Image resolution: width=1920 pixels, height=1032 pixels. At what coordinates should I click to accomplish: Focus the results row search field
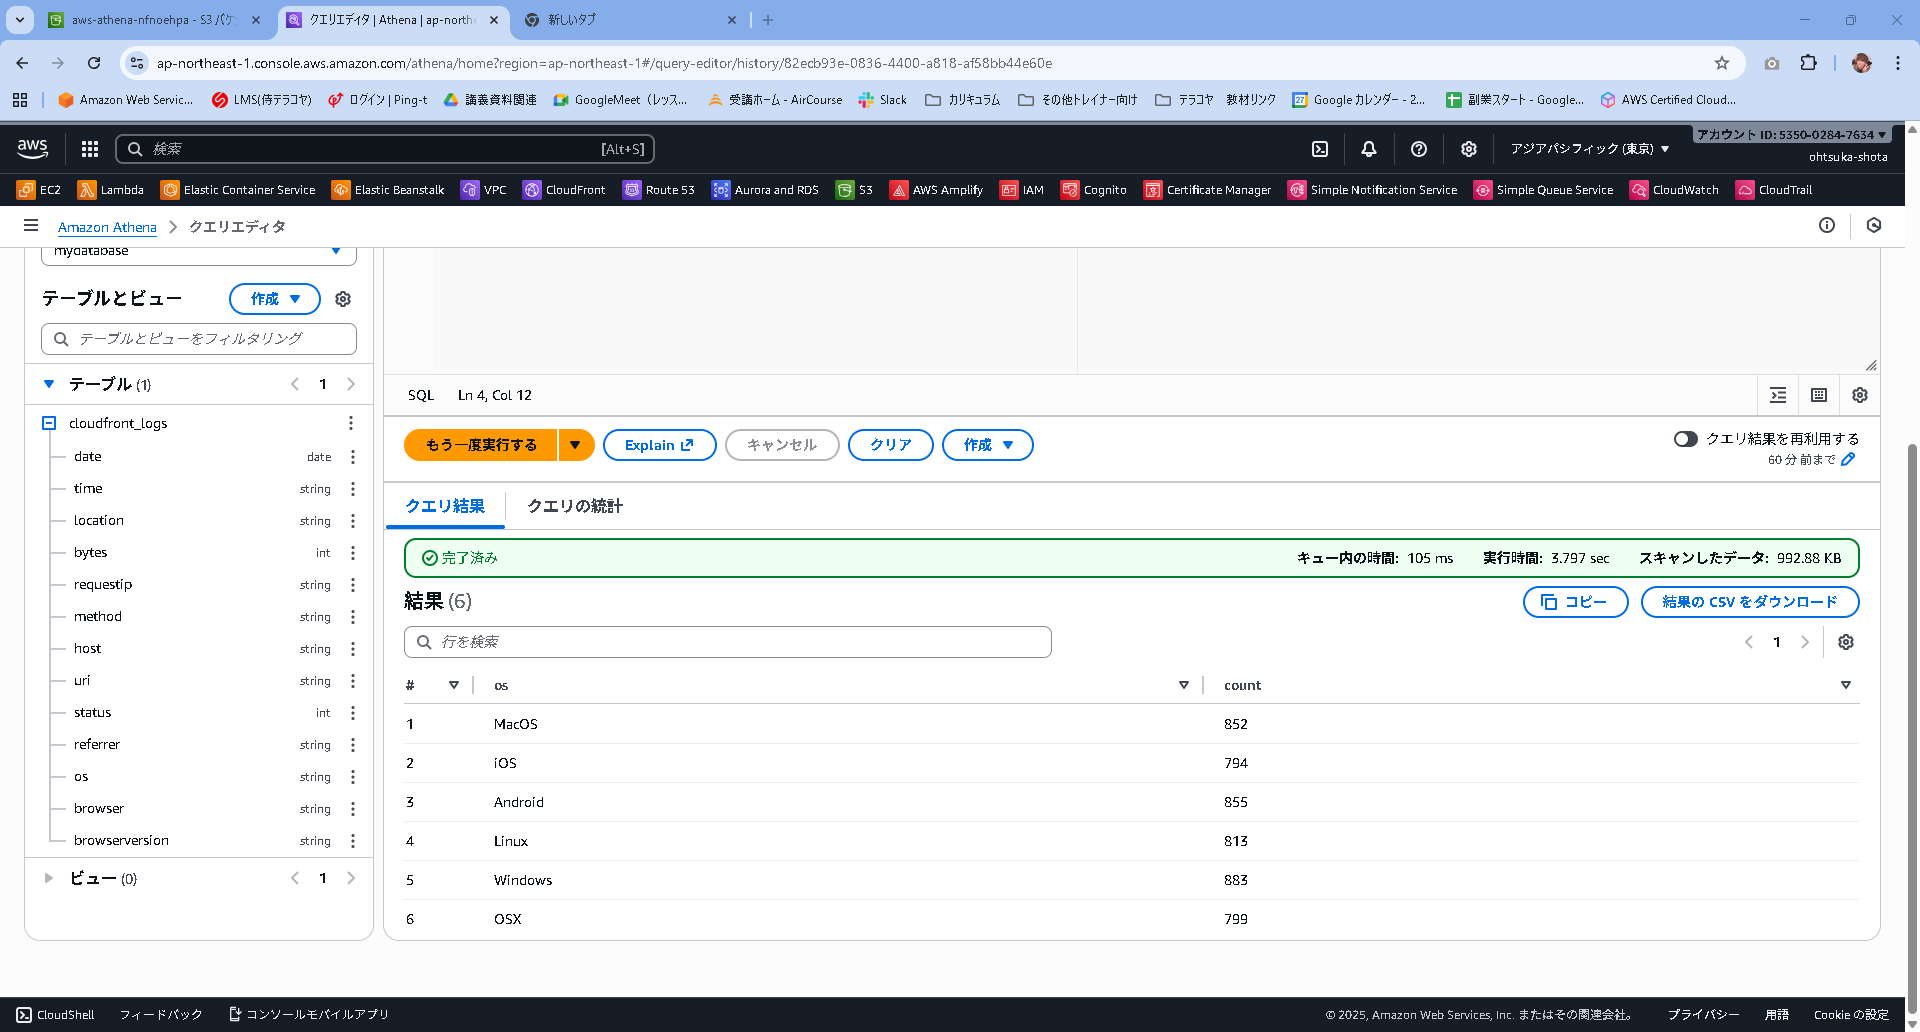(728, 642)
